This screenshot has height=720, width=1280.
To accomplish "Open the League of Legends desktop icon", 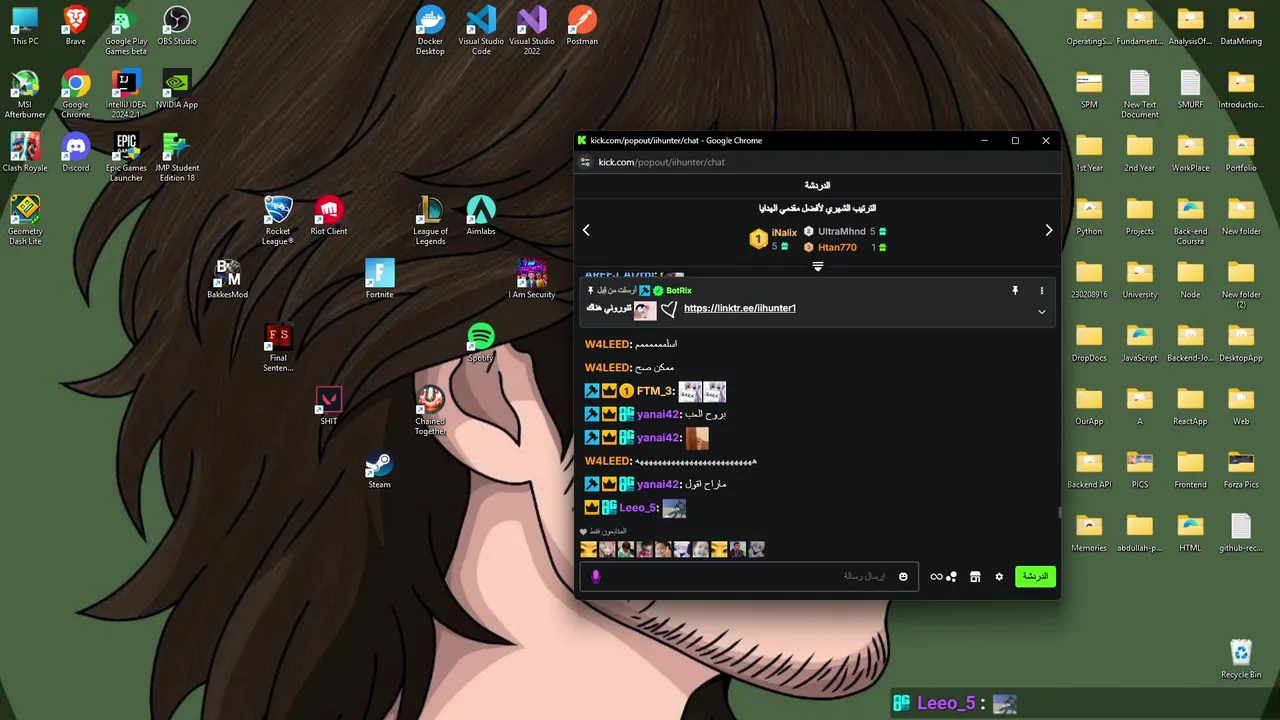I will click(x=430, y=221).
